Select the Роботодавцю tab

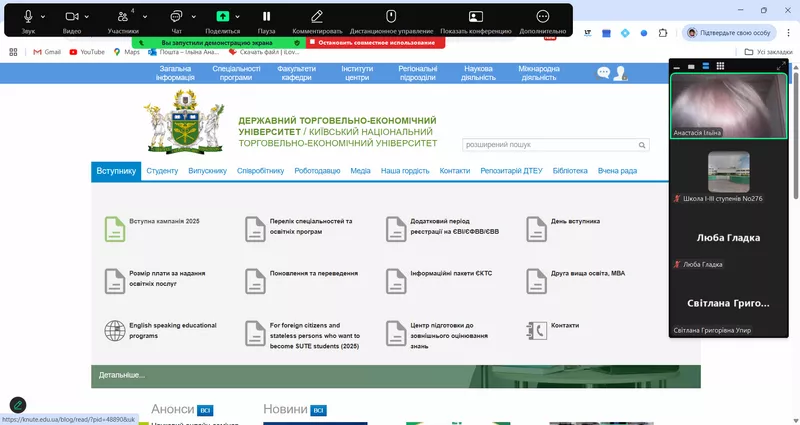coord(317,171)
